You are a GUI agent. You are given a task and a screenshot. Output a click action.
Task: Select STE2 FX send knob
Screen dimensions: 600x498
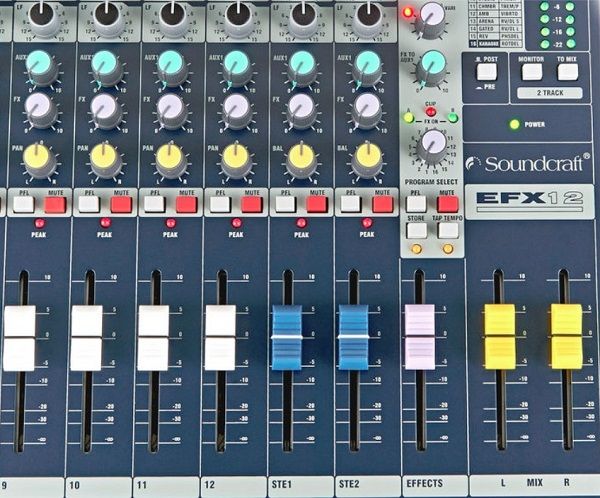pyautogui.click(x=367, y=109)
